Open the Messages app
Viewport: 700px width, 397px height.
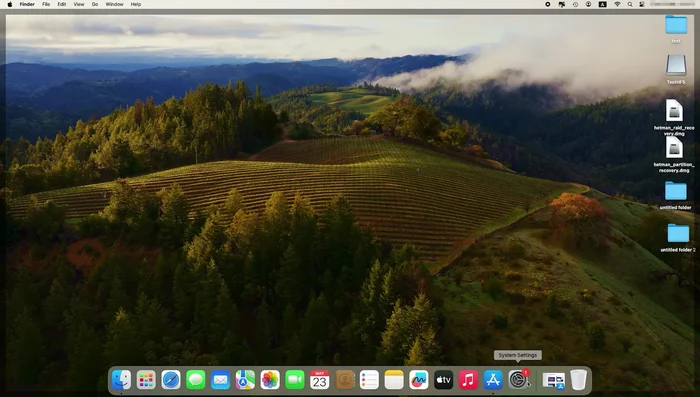(196, 380)
